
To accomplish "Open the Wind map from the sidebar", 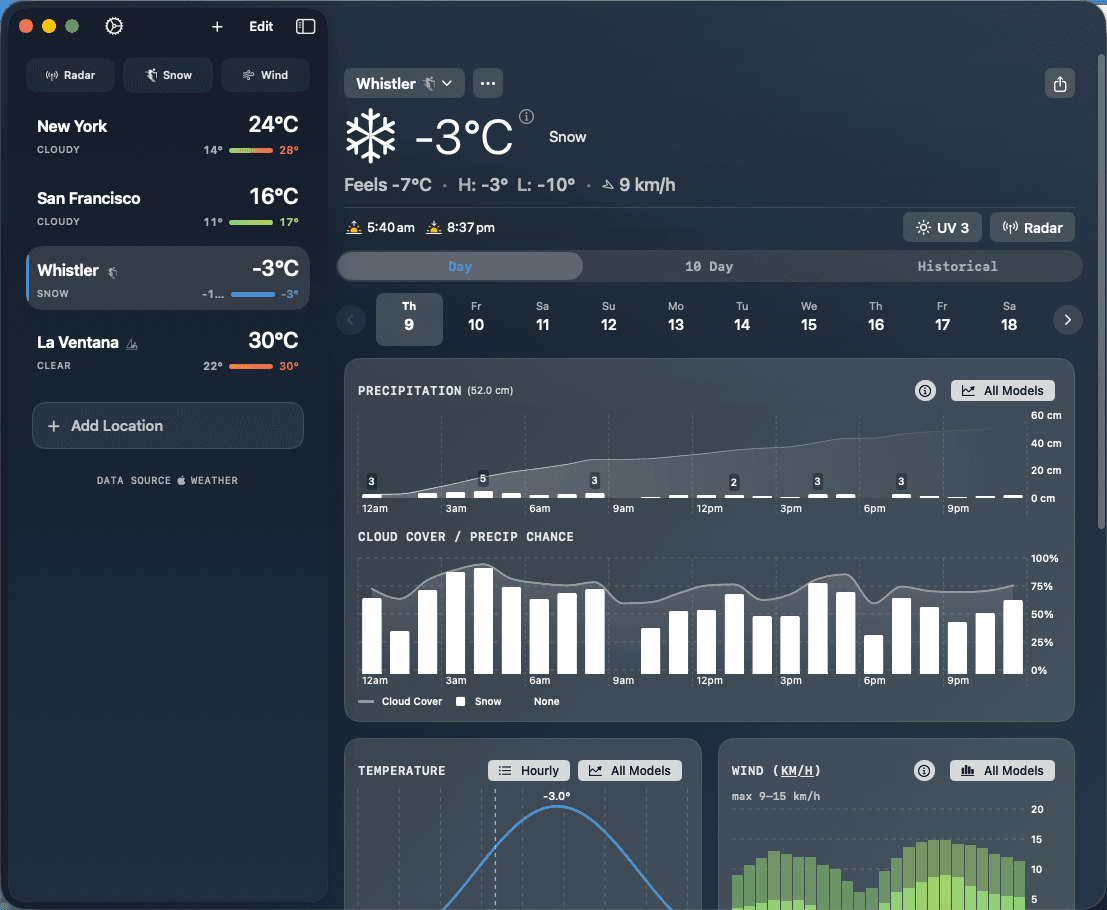I will tap(265, 75).
